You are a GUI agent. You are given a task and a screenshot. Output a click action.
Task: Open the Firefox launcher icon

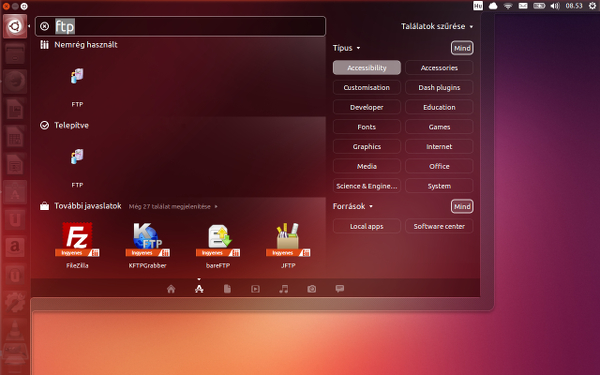(x=15, y=81)
